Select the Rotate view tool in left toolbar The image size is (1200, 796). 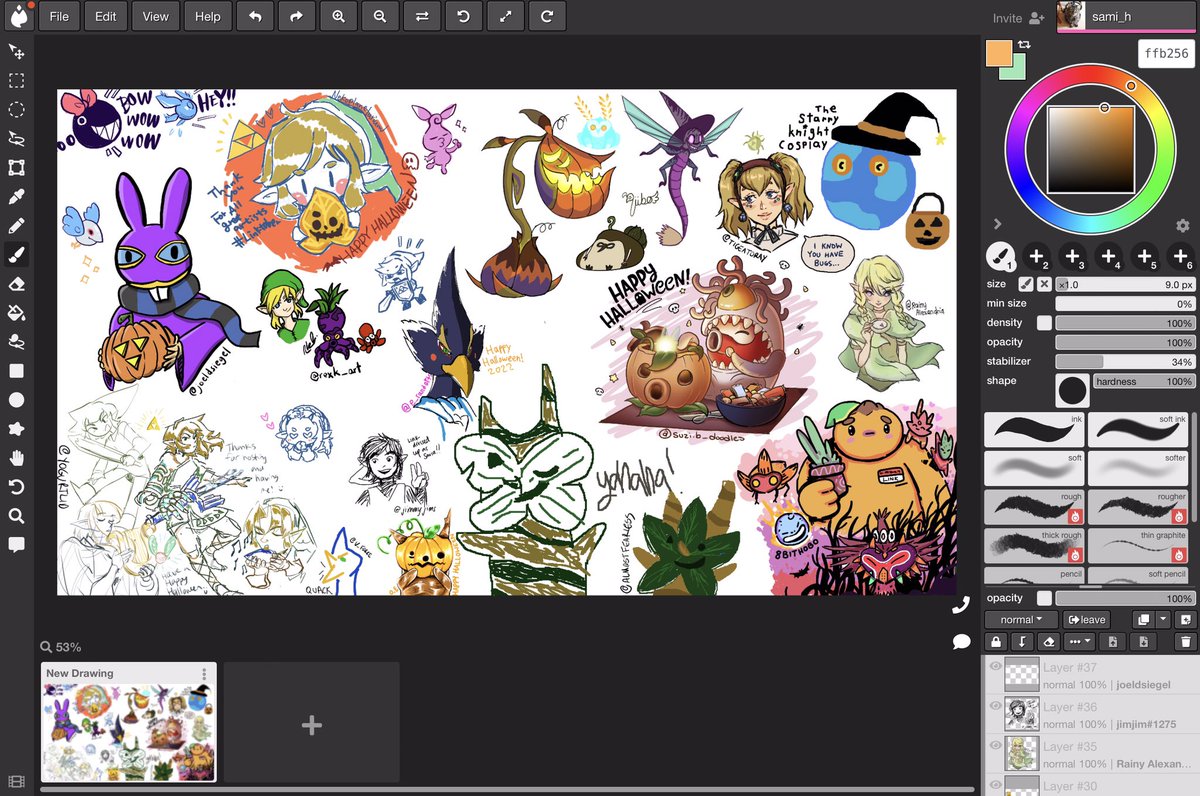coord(16,486)
